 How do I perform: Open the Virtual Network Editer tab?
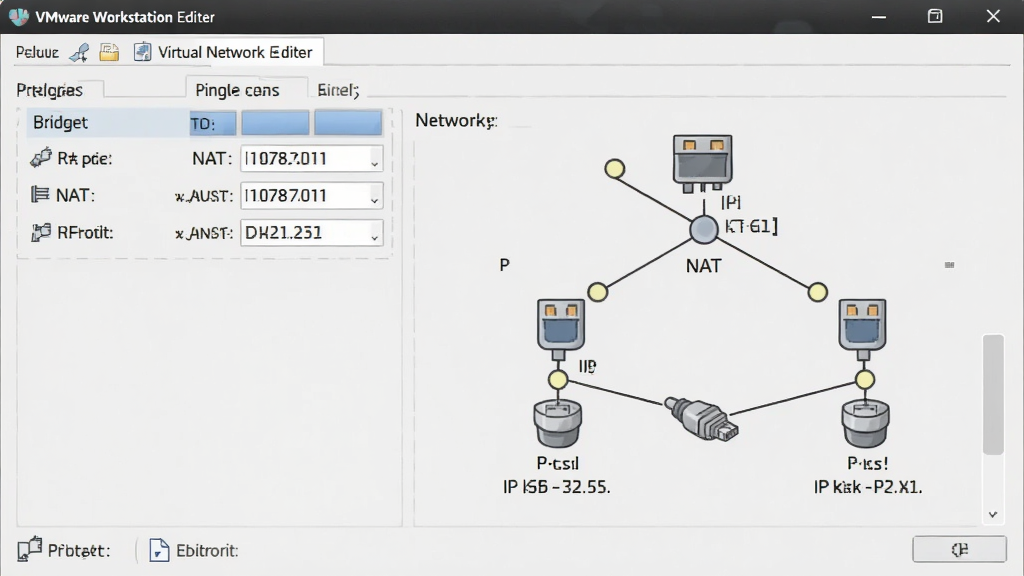[227, 52]
